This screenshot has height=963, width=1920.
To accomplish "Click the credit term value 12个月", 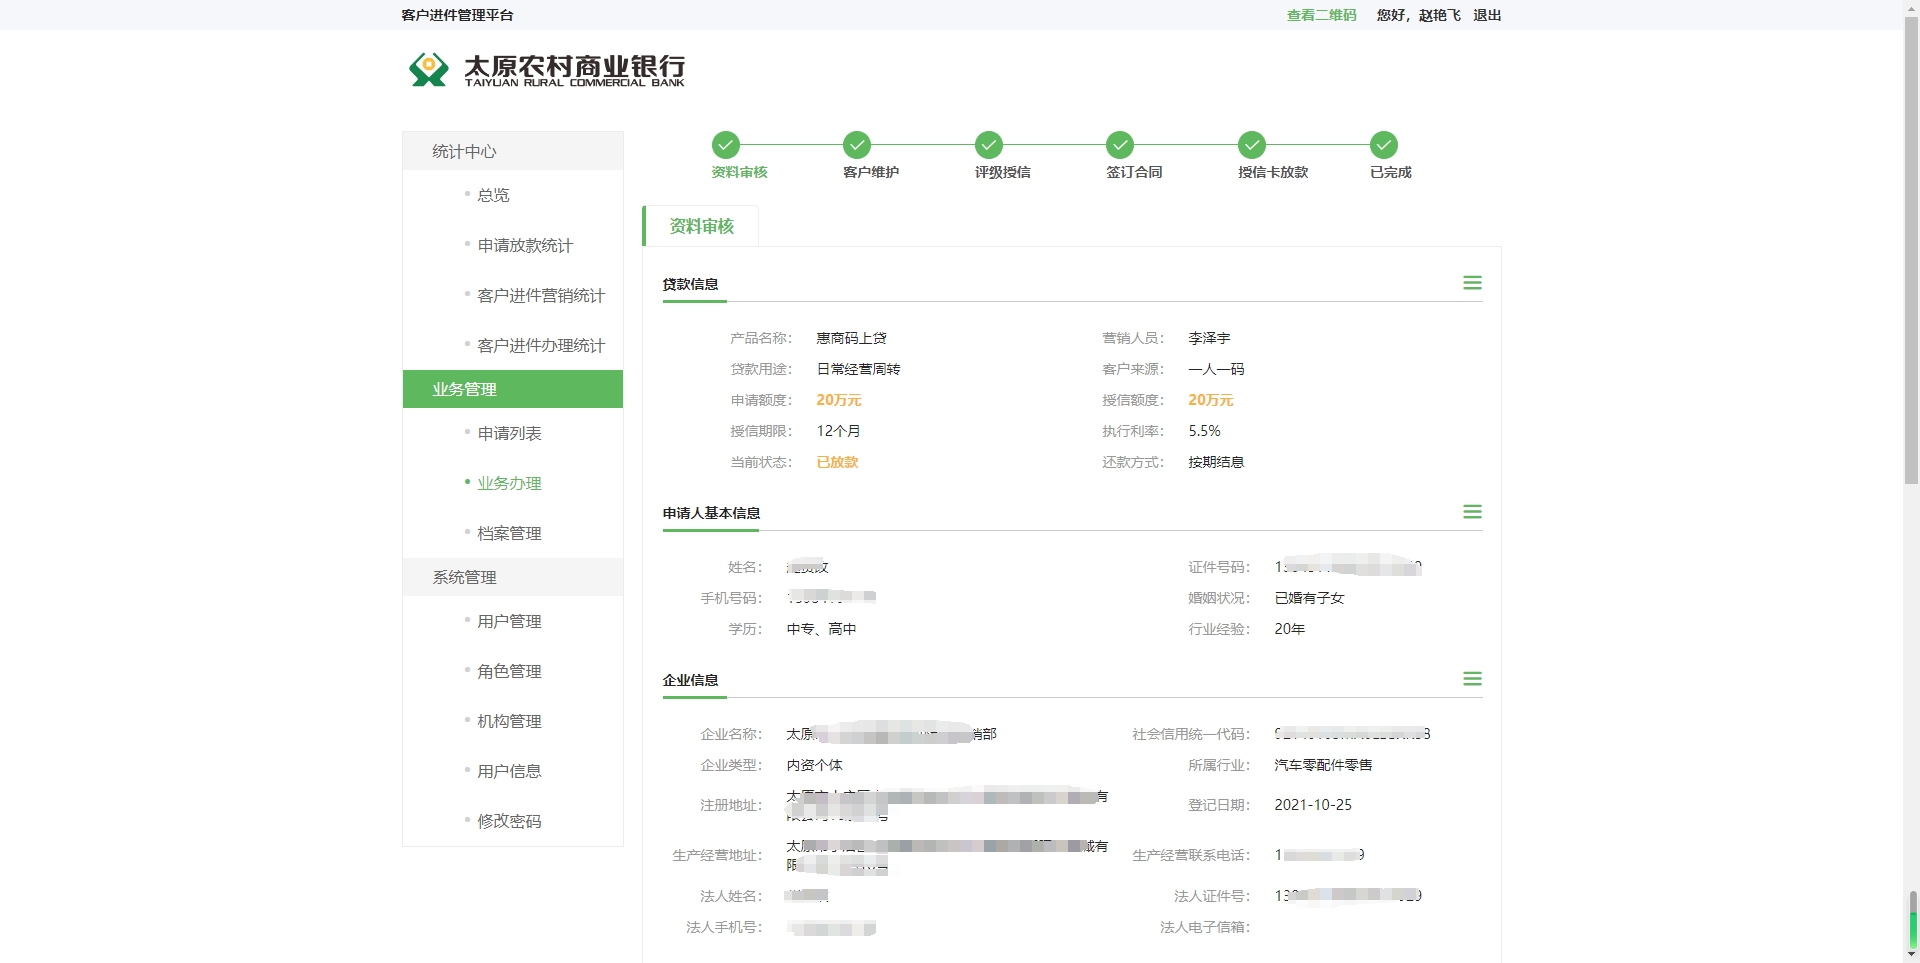I will click(x=838, y=431).
